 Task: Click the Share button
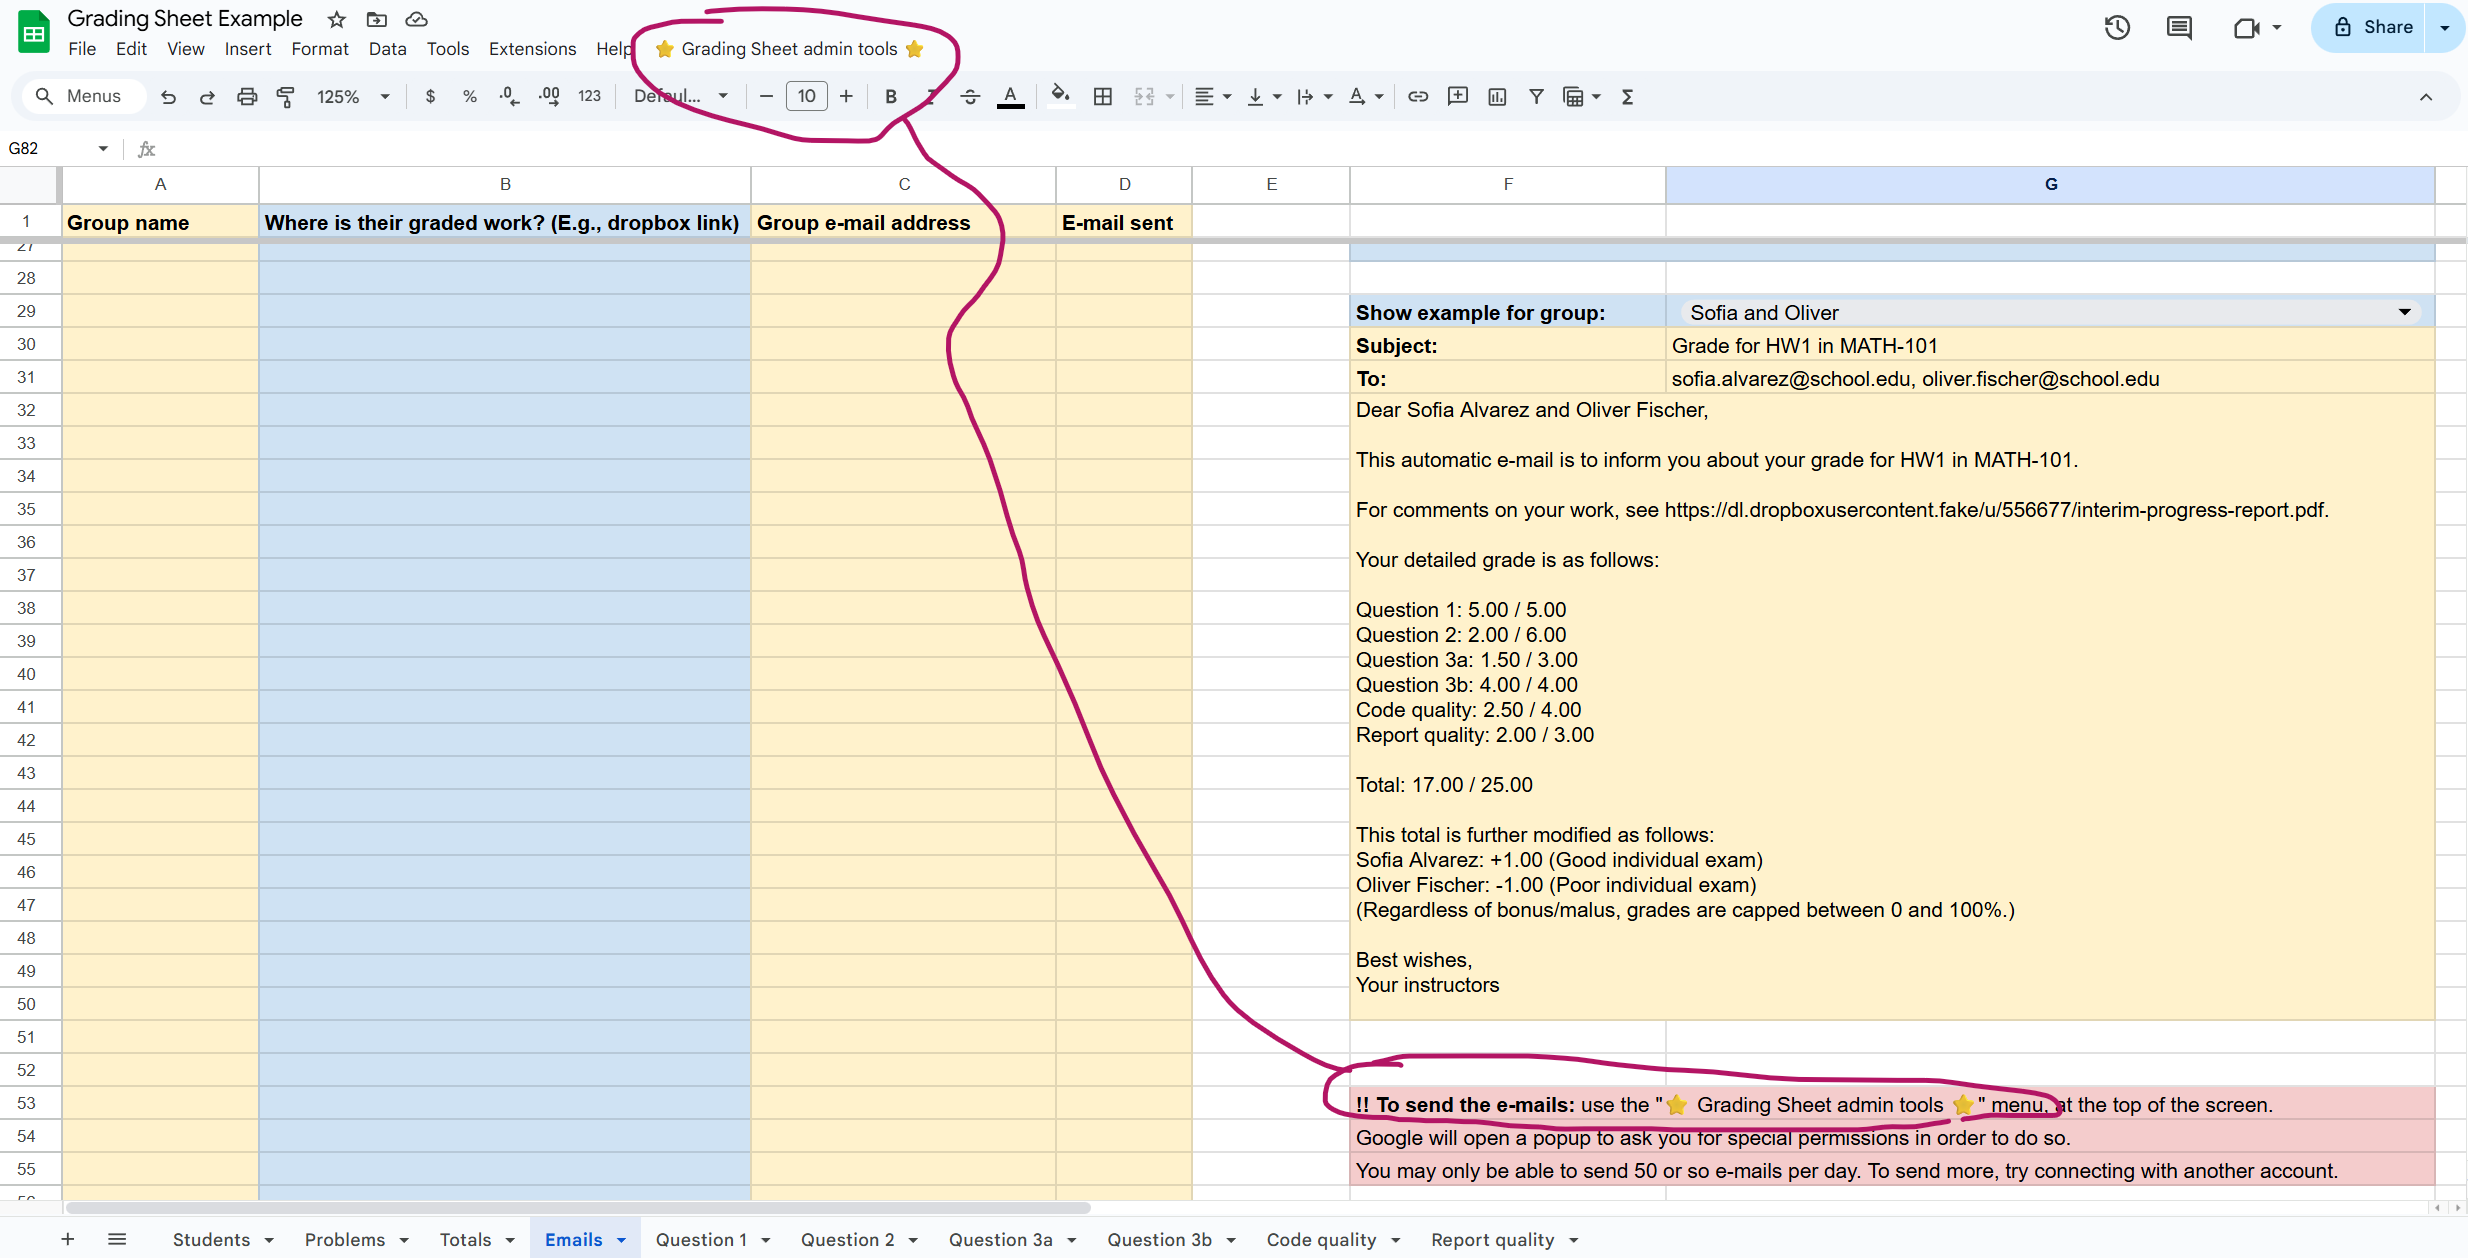coord(2374,28)
